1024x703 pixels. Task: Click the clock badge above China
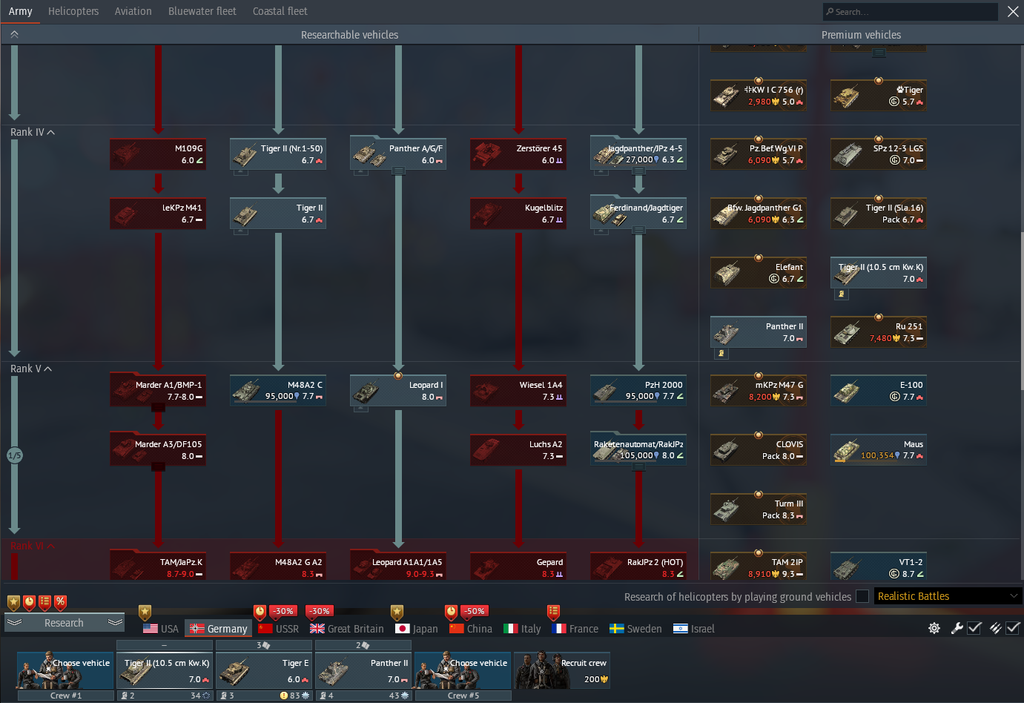[451, 612]
